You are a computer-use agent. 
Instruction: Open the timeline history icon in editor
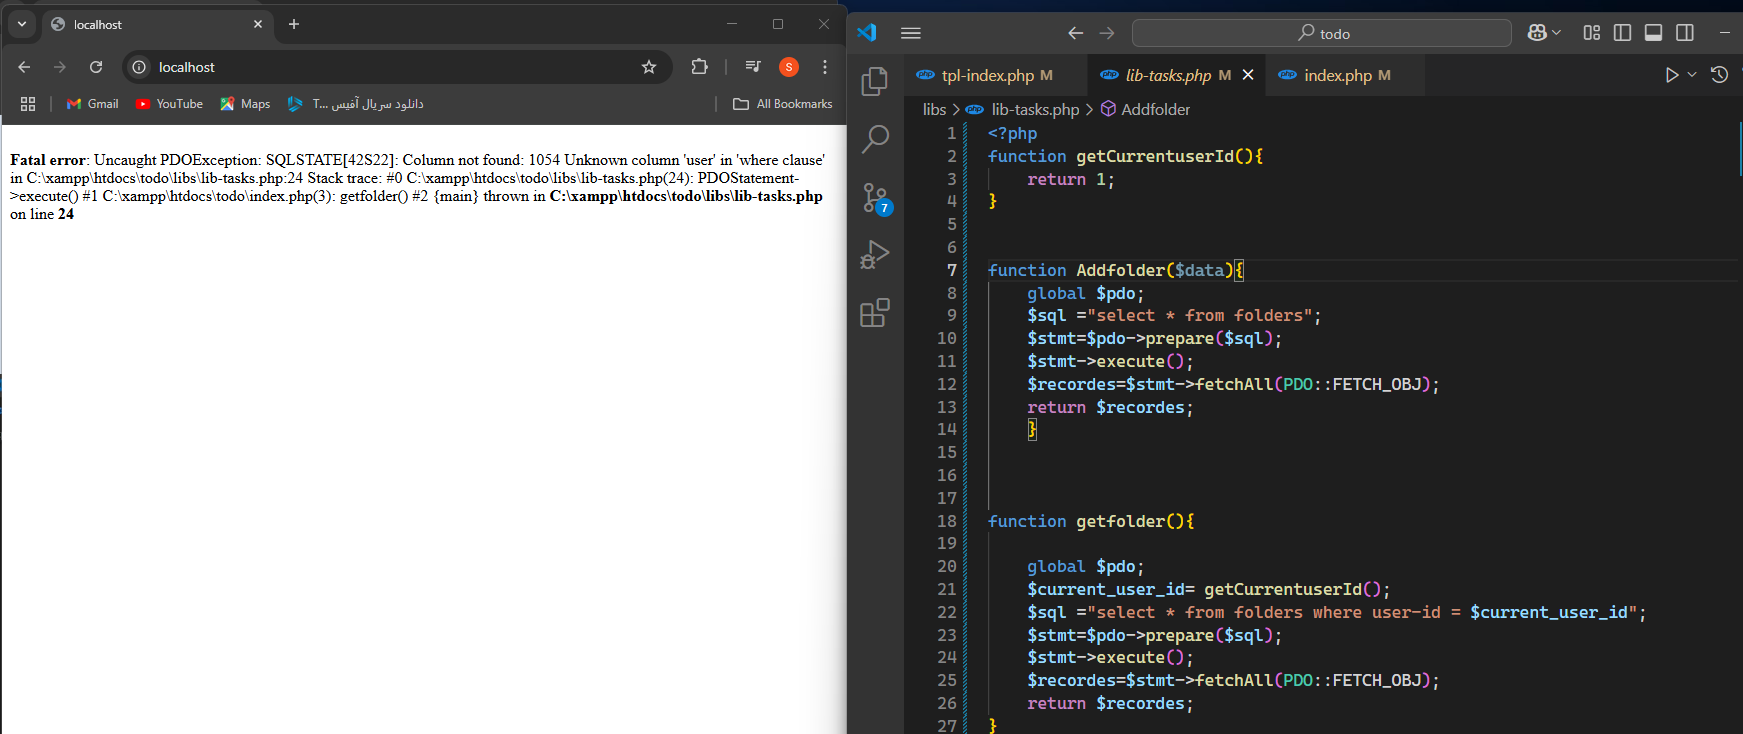pos(1720,75)
